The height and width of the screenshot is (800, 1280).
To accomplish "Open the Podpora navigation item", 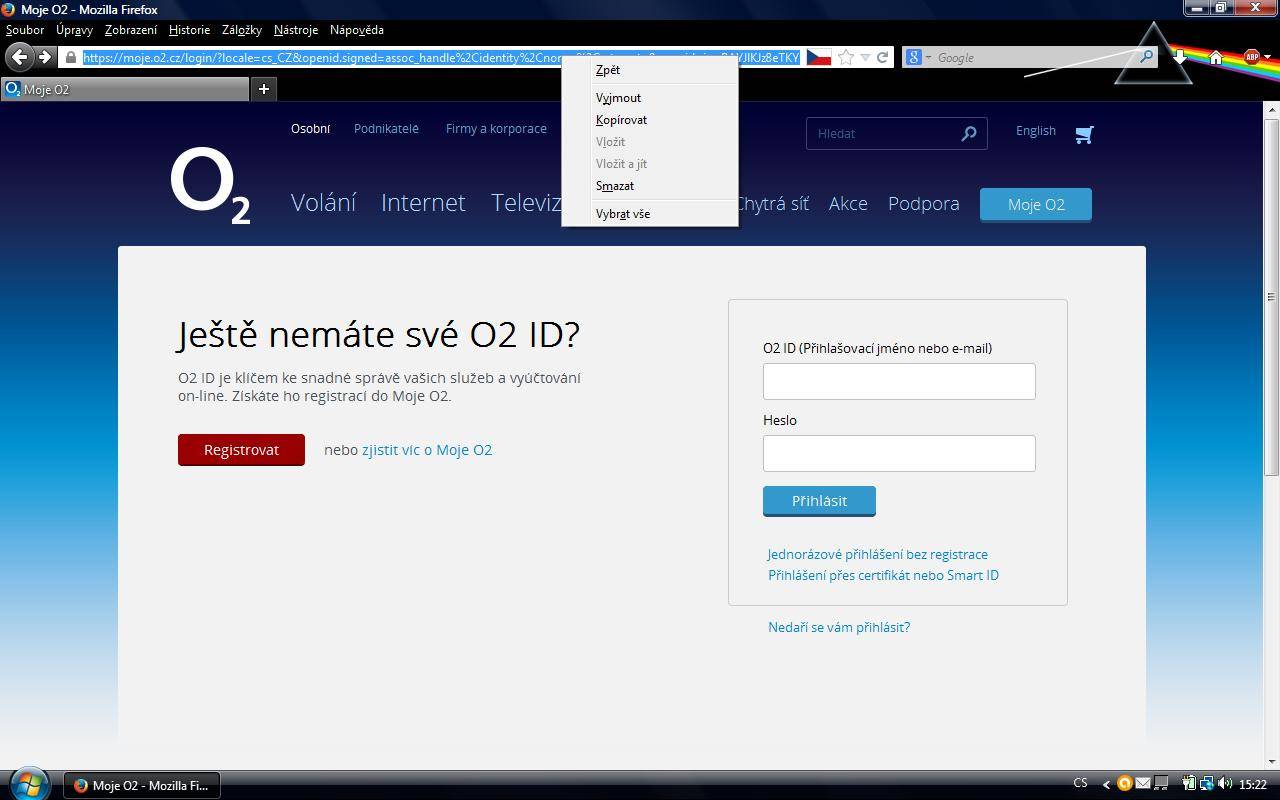I will click(x=924, y=203).
